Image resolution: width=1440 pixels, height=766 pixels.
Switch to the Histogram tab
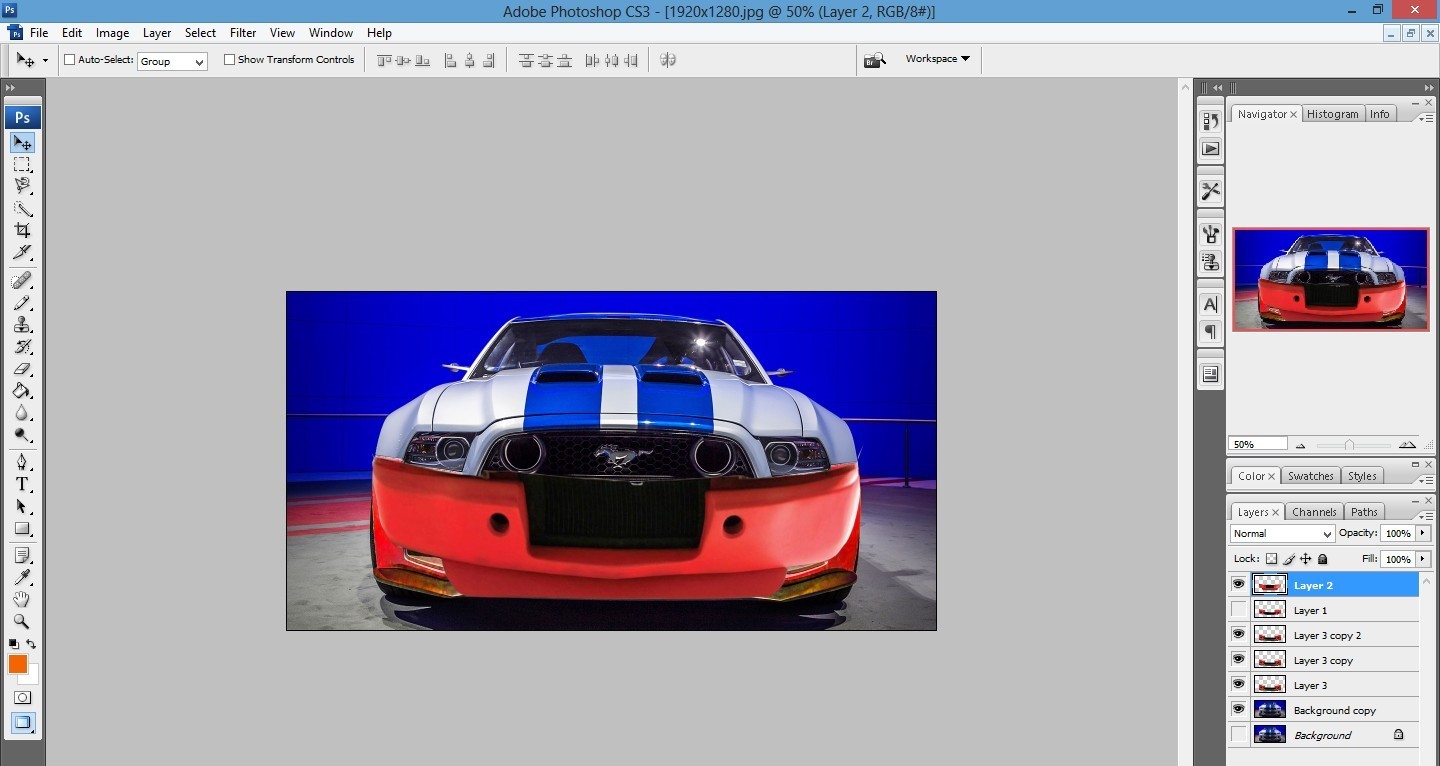click(1332, 114)
